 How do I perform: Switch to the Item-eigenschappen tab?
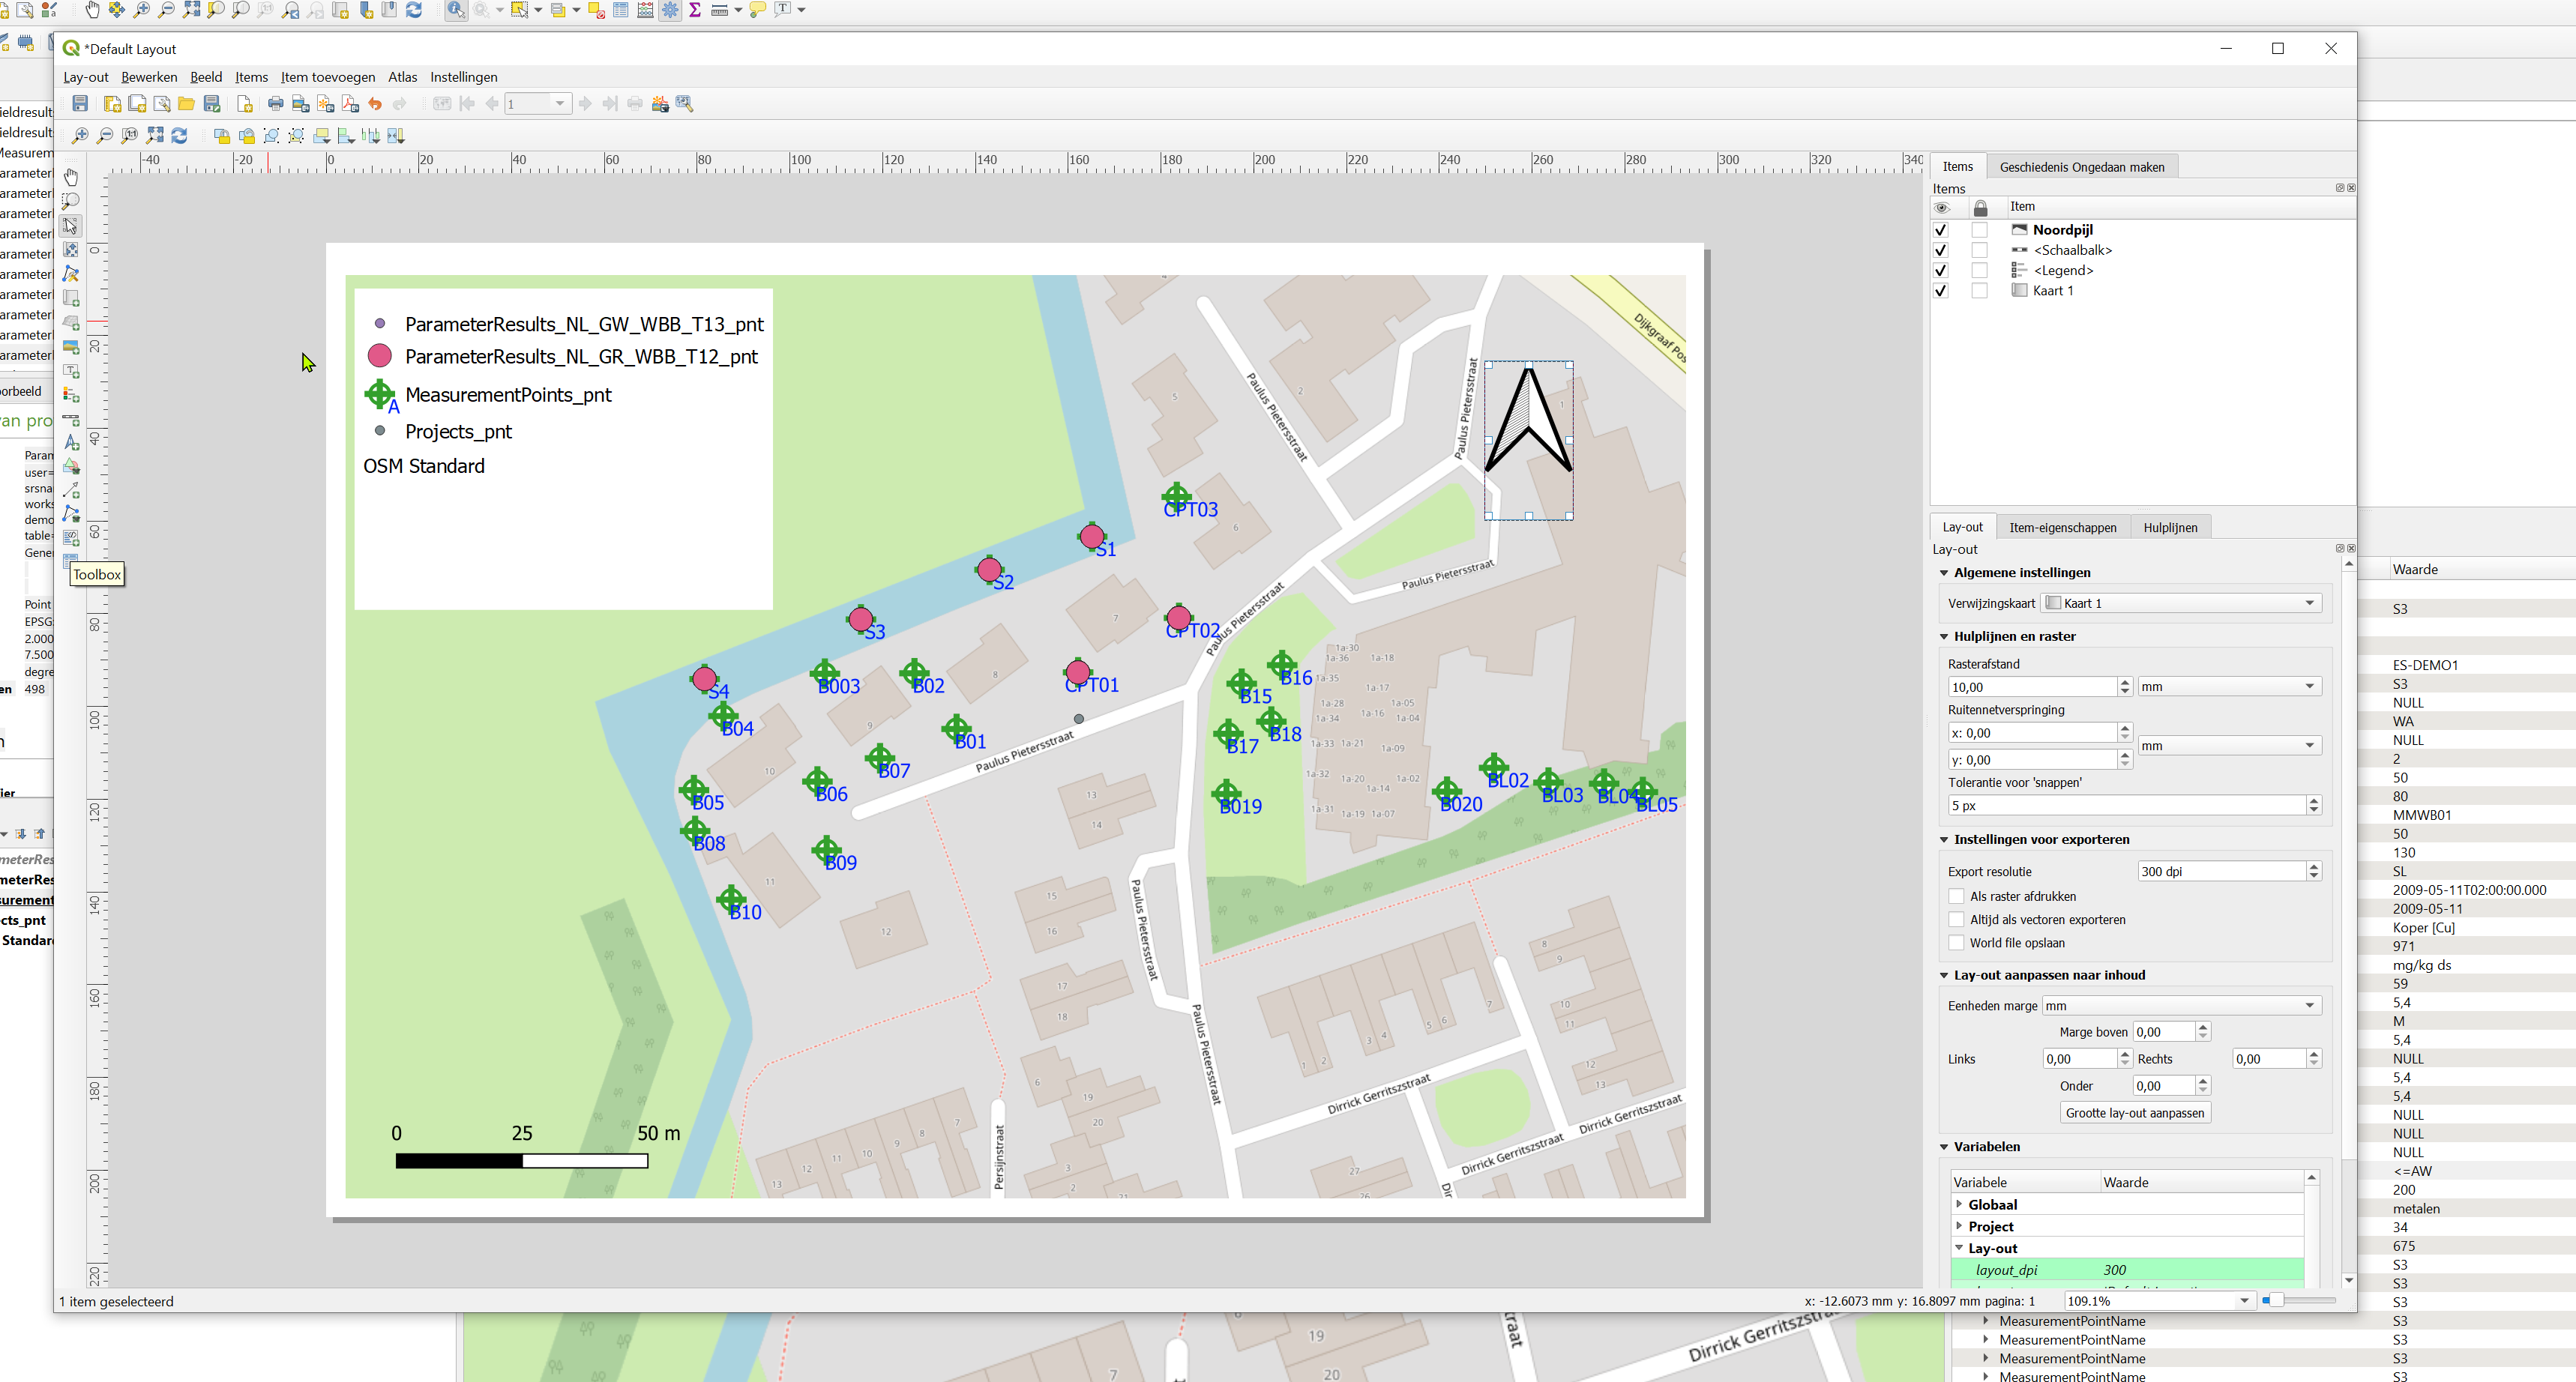coord(2063,527)
